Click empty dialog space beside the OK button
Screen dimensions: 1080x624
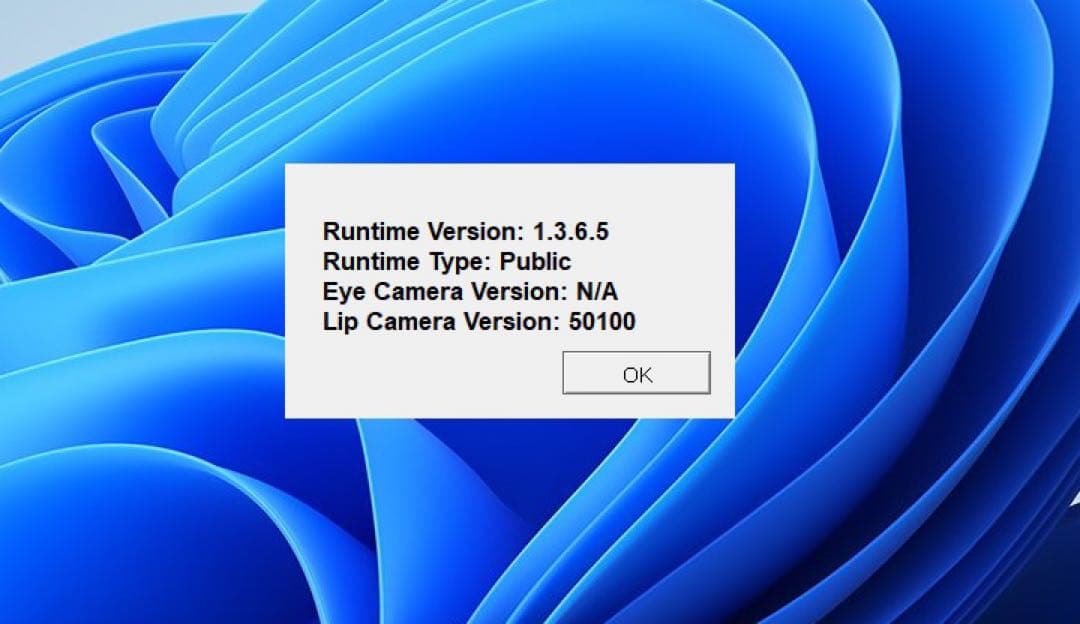420,375
